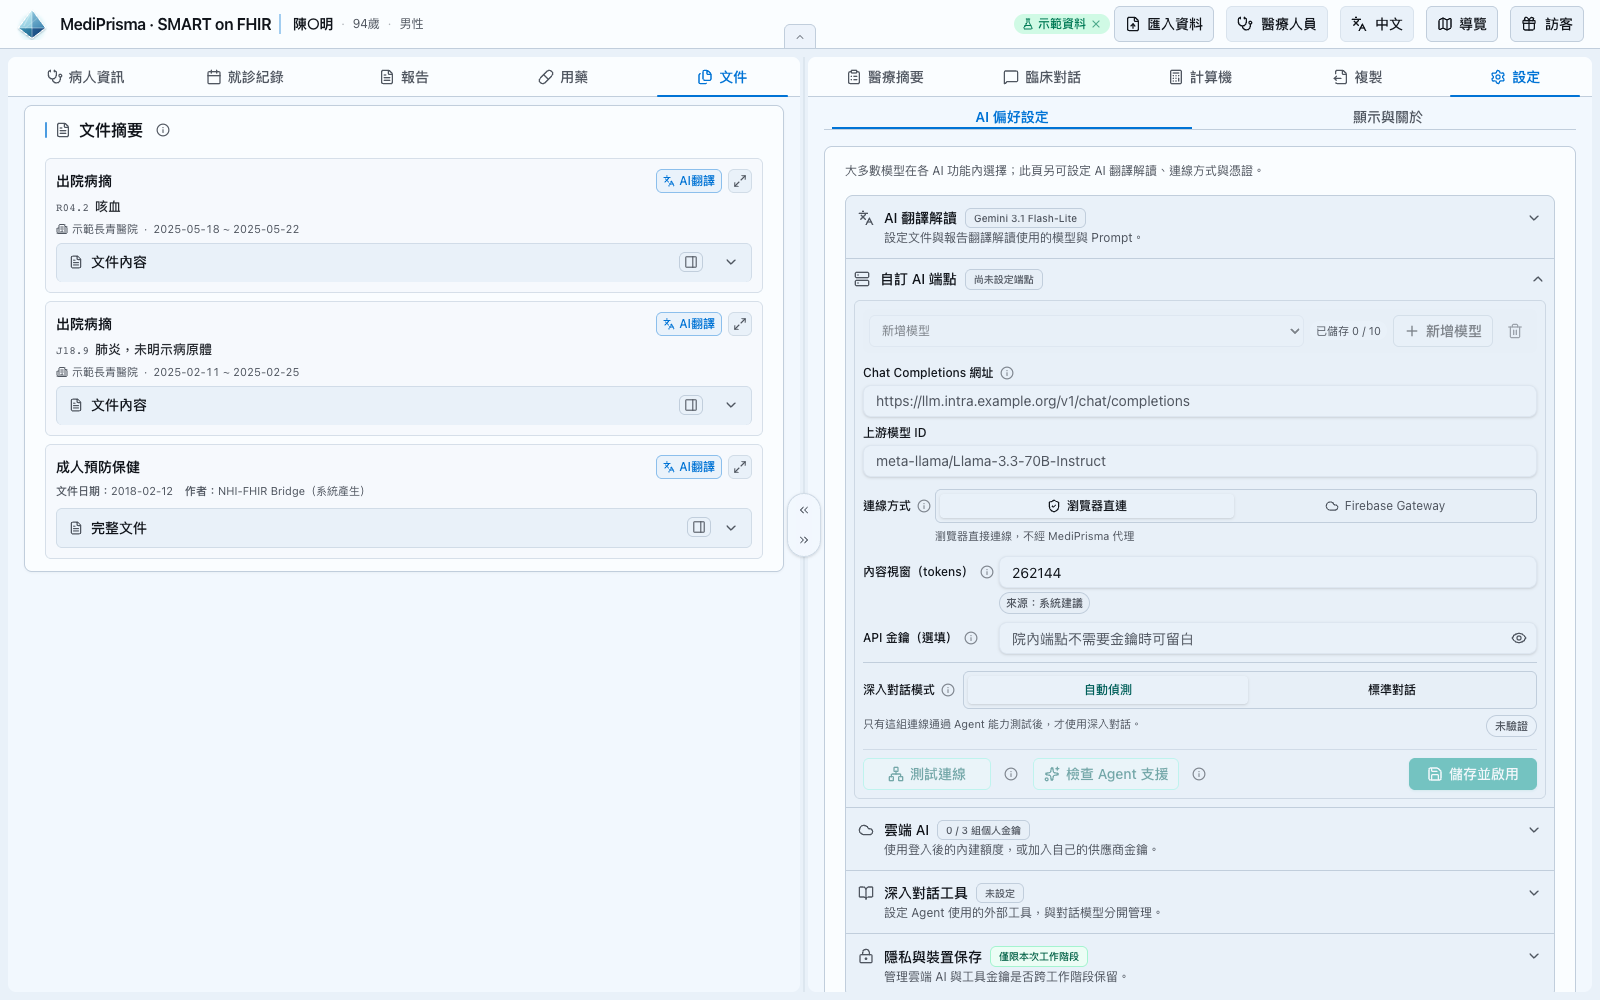Image resolution: width=1600 pixels, height=1000 pixels.
Task: Collapse the top header bar with the chevron
Action: 800,37
